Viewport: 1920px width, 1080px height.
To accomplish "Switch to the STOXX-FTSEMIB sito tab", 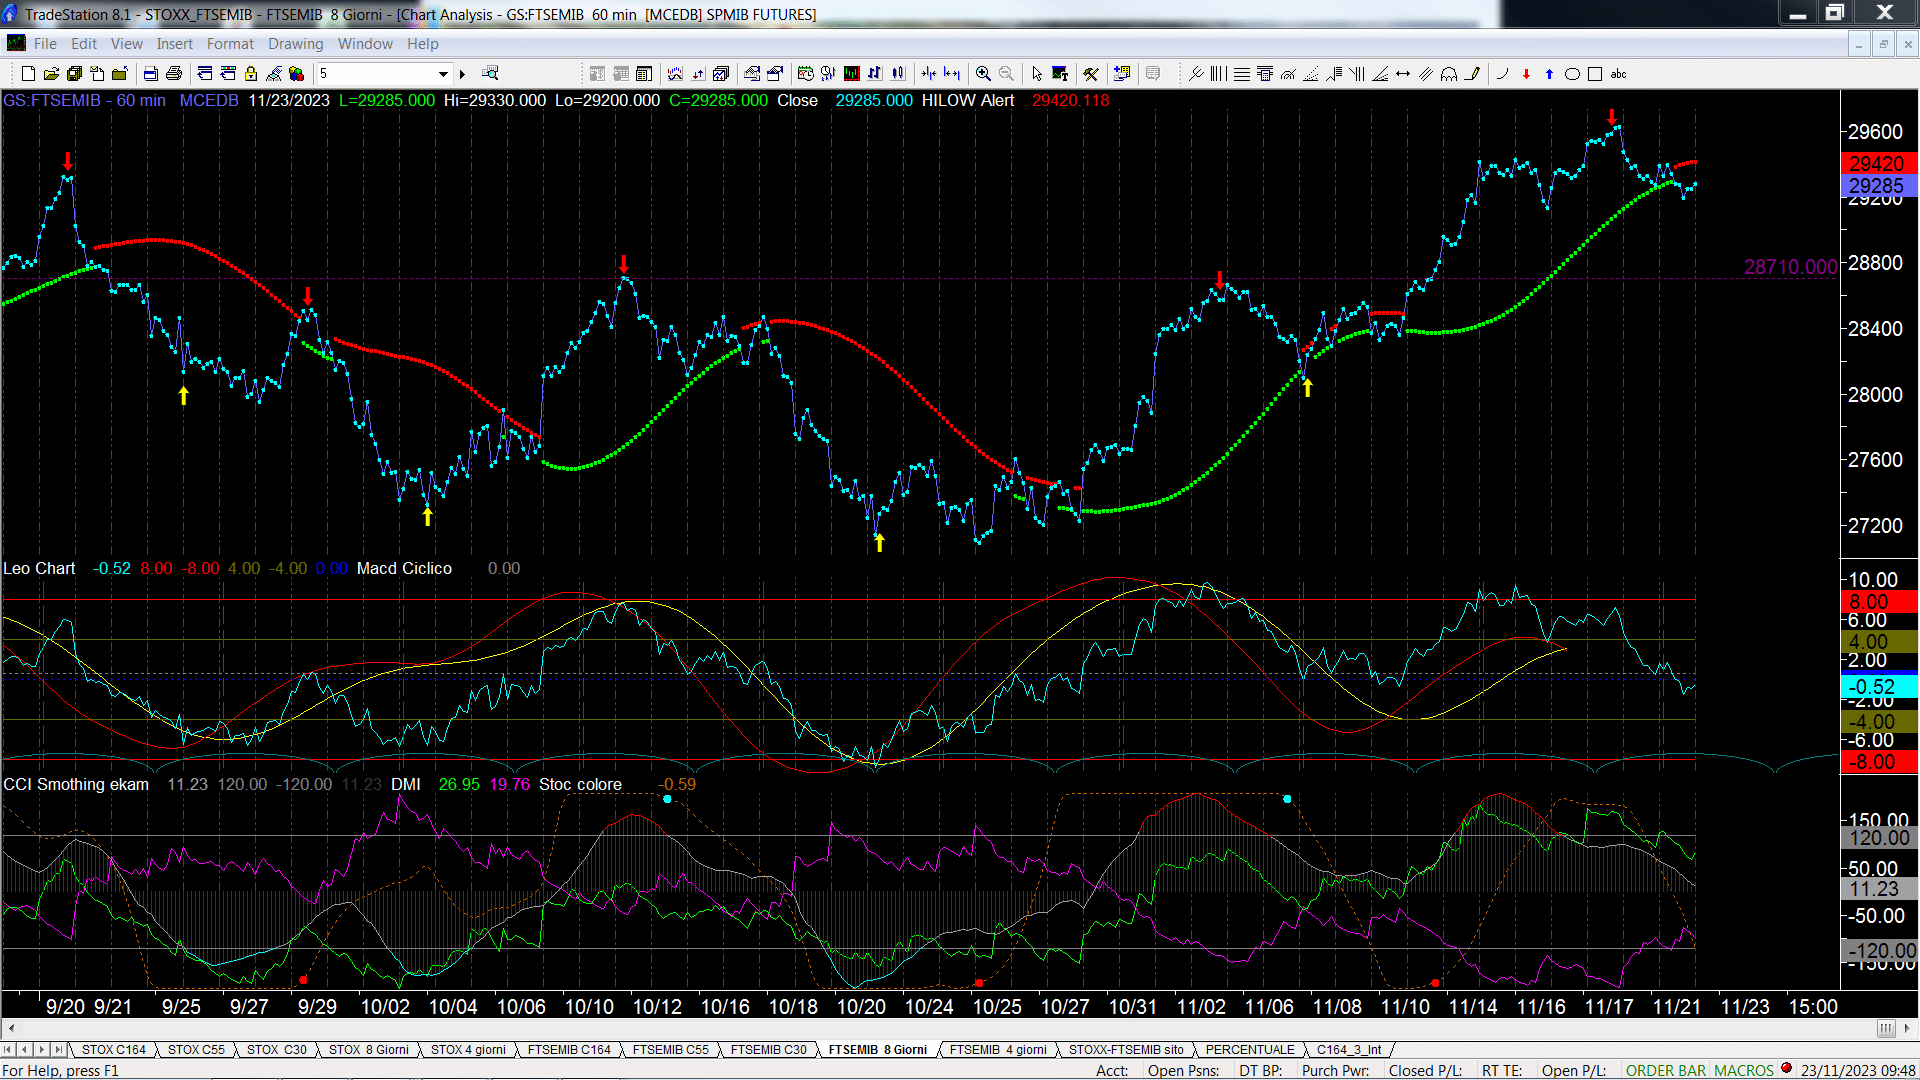I will point(1126,1050).
